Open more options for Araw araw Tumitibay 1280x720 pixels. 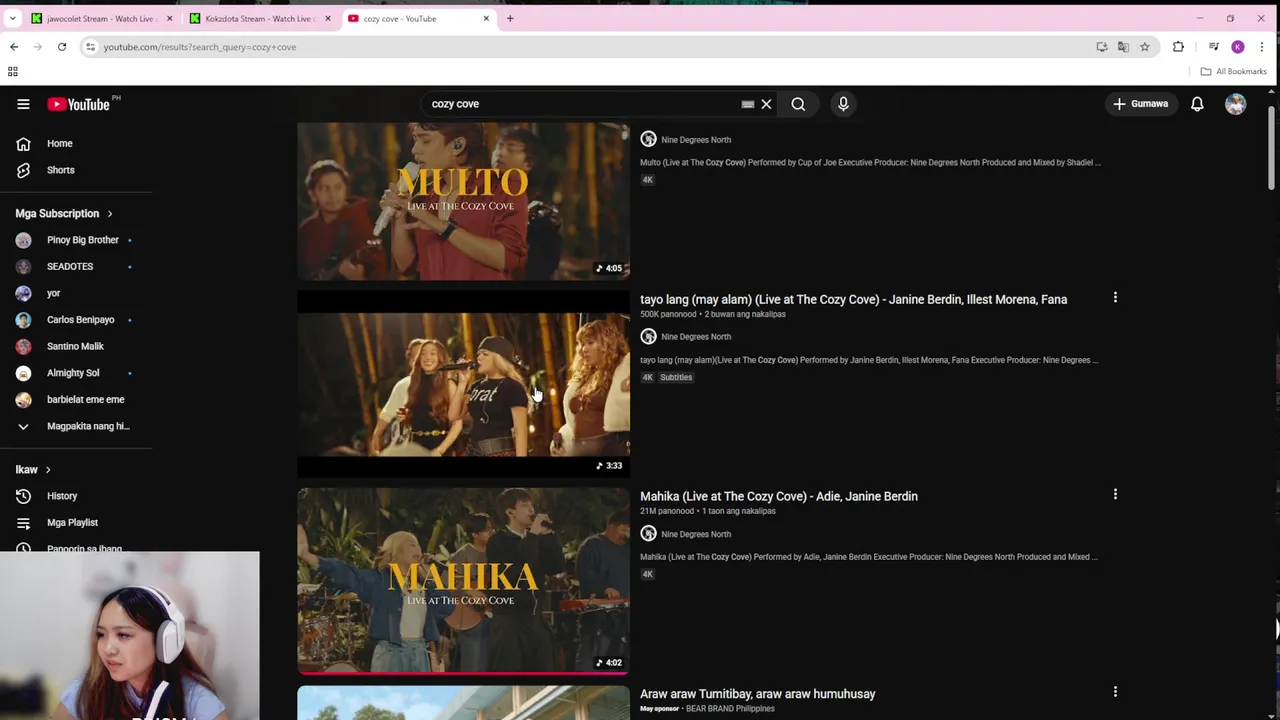click(1115, 692)
